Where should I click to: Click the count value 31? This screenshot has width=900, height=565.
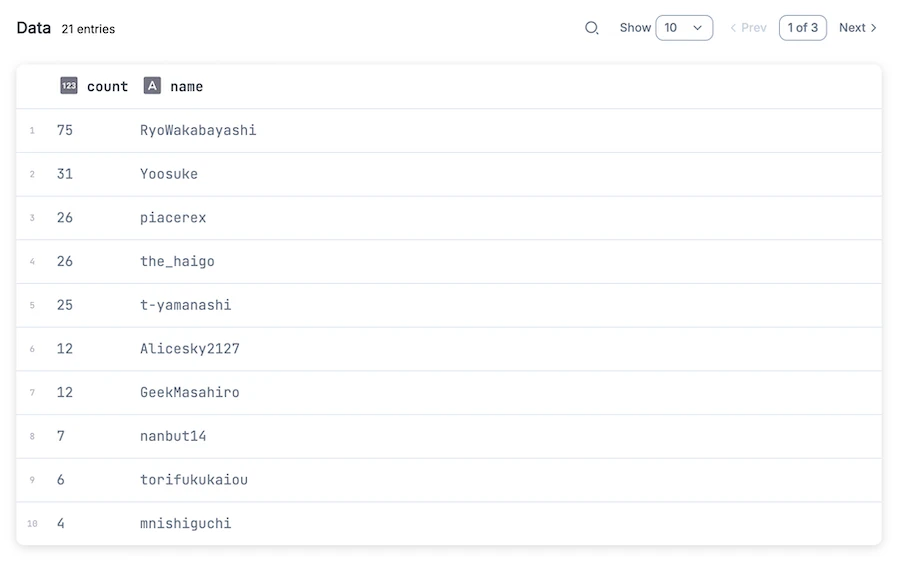tap(65, 174)
